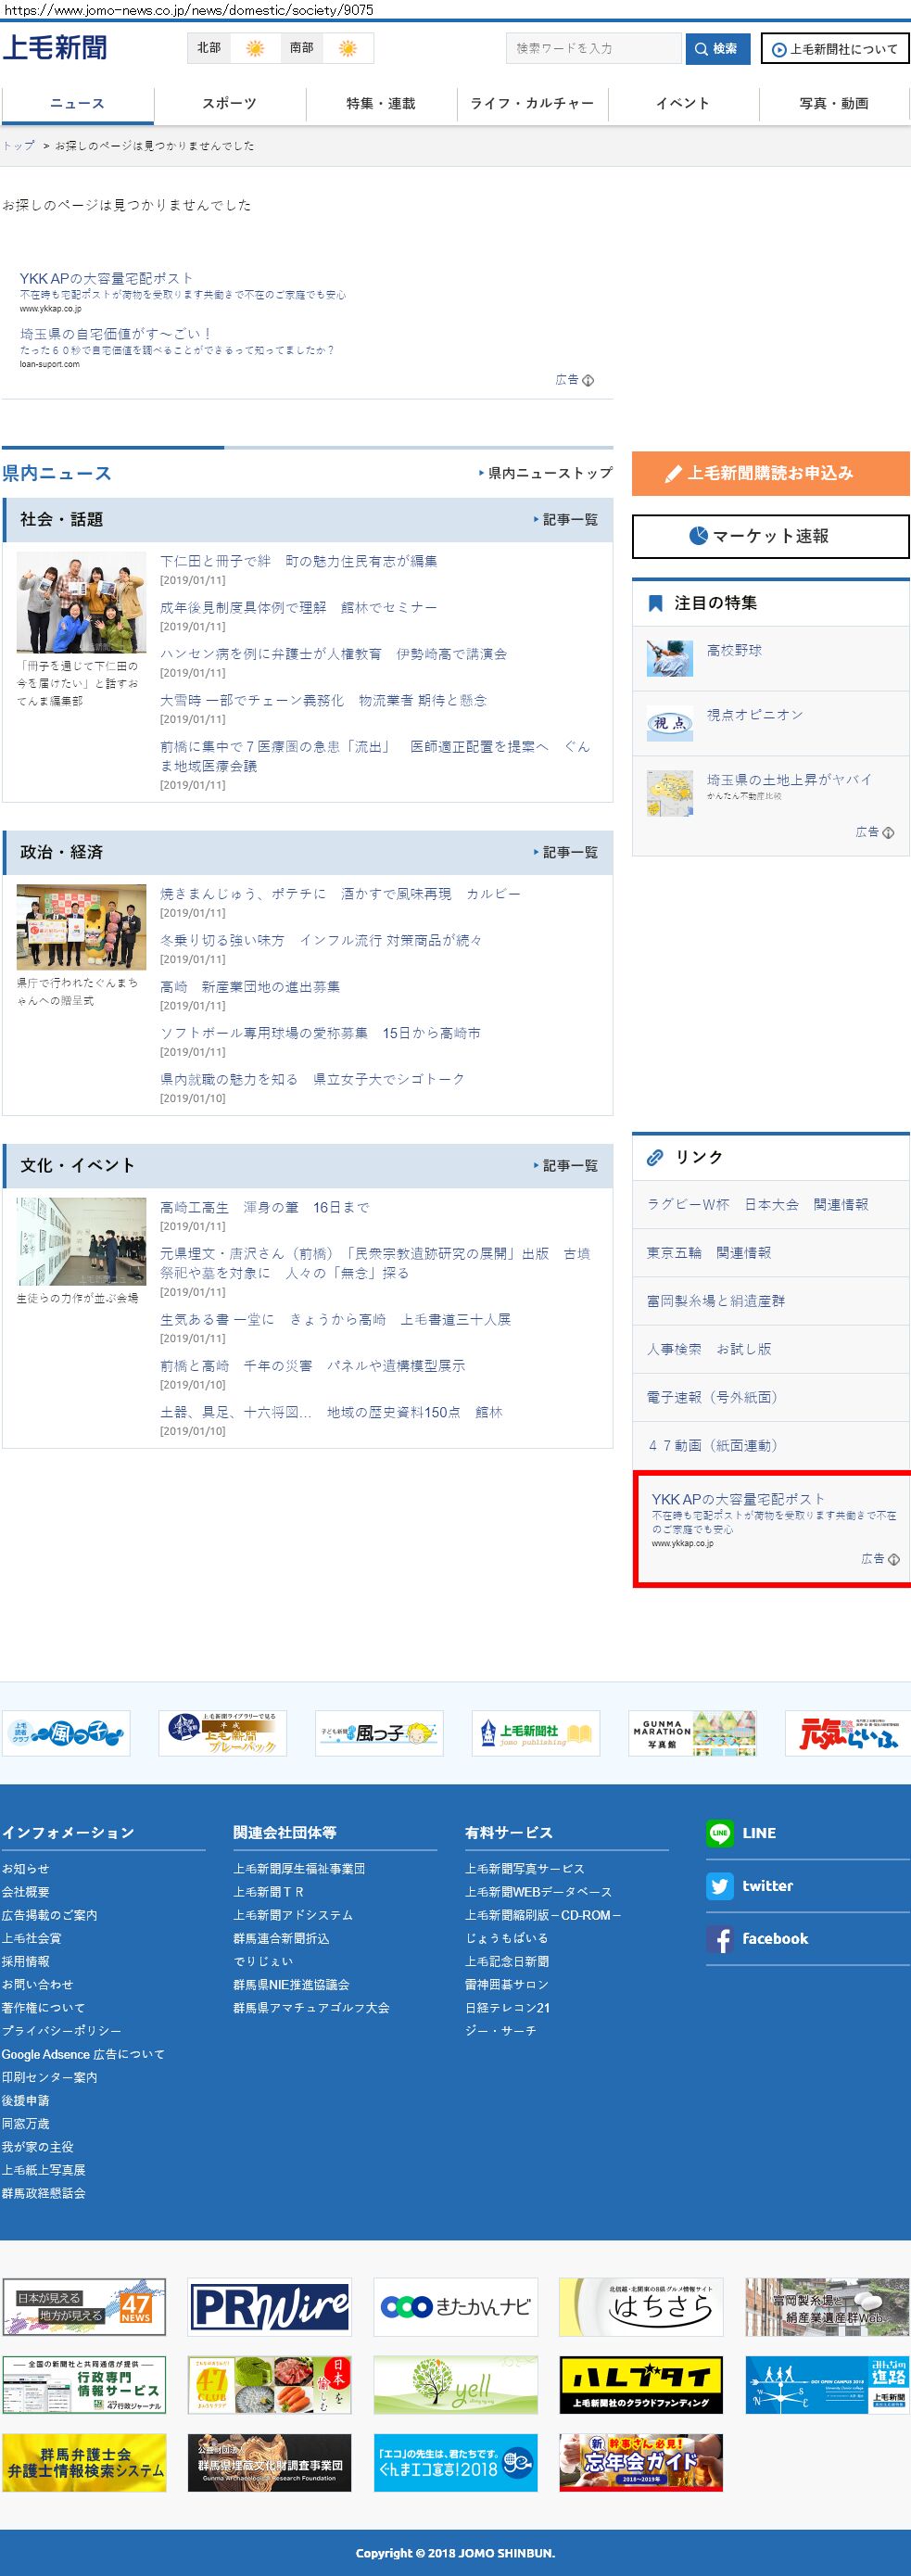This screenshot has width=911, height=2576.
Task: Open 社会・話題 記事一覧 arrow link
Action: tap(565, 520)
